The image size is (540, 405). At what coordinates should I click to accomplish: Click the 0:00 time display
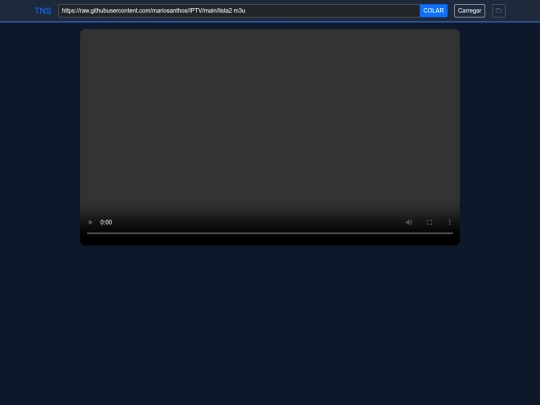coord(106,222)
